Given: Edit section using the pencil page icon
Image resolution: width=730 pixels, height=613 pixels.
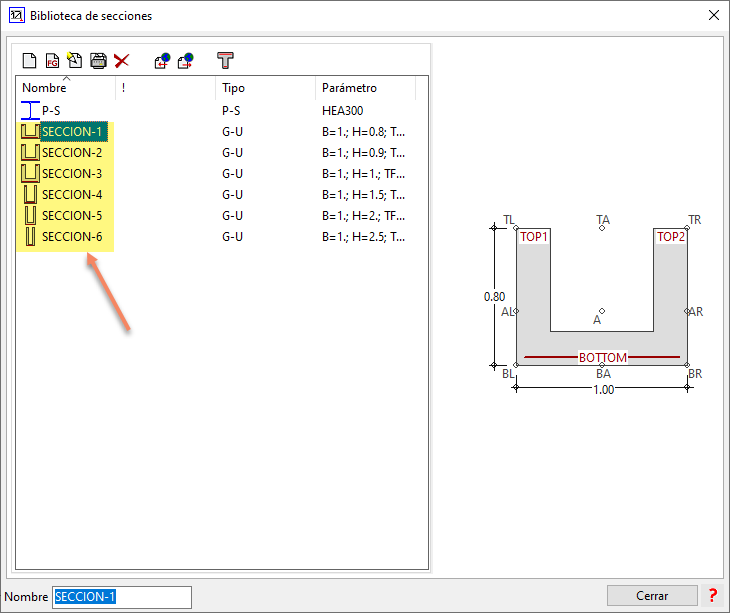Looking at the screenshot, I should click(x=74, y=60).
